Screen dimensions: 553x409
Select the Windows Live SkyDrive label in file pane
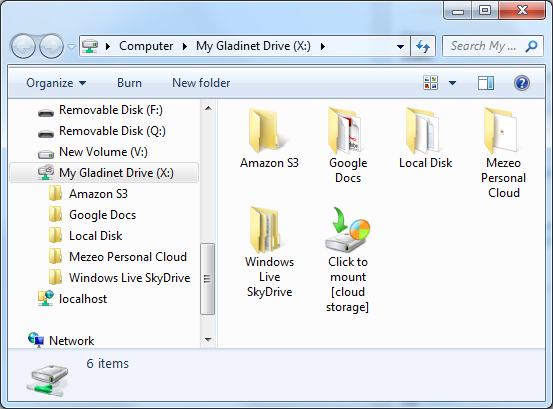point(269,277)
